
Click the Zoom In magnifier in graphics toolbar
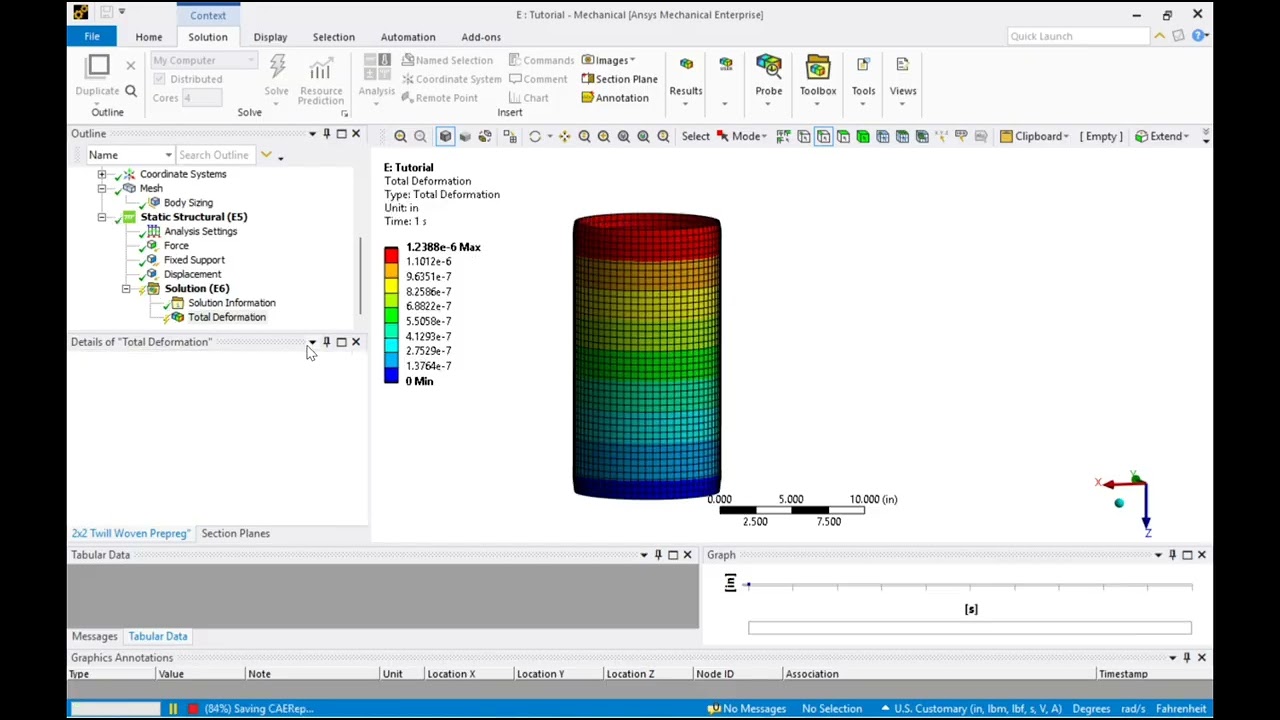[x=400, y=136]
